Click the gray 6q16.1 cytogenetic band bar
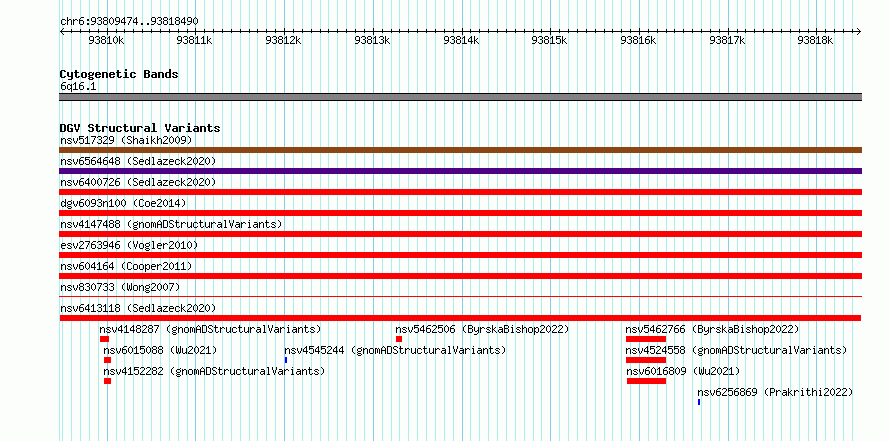The image size is (890, 441). (x=460, y=97)
